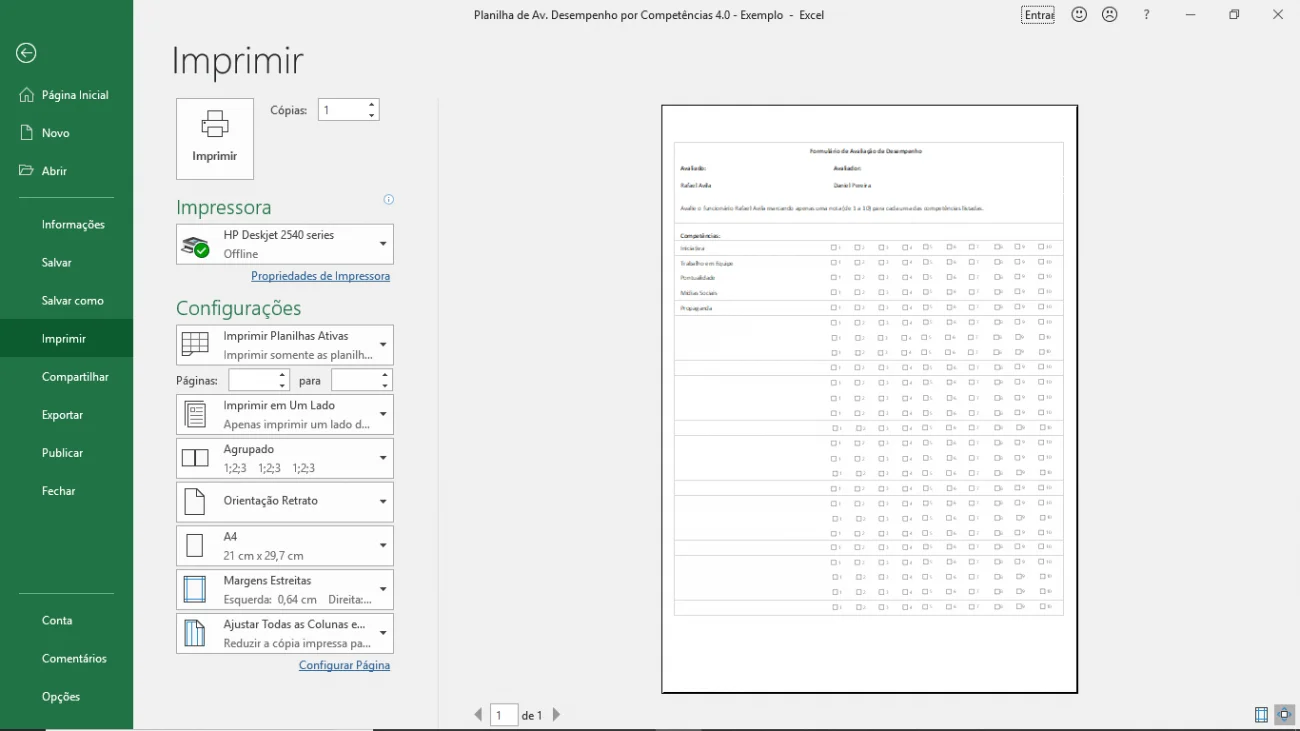Click the active sheets grid icon
Viewport: 1300px width, 731px height.
pyautogui.click(x=195, y=345)
